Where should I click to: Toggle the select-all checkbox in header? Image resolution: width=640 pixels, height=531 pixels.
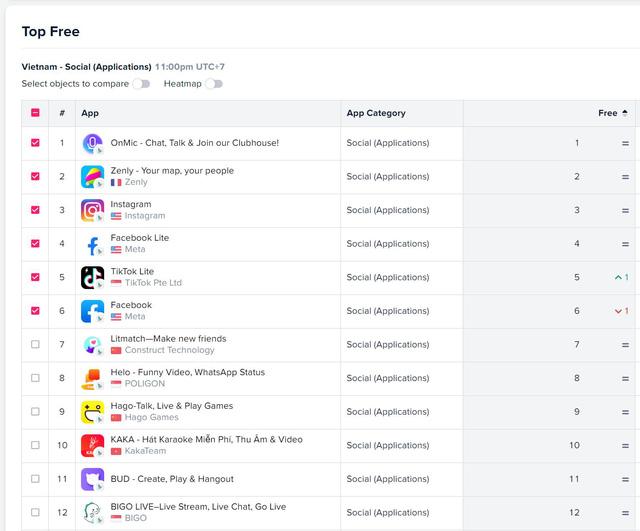pos(36,113)
